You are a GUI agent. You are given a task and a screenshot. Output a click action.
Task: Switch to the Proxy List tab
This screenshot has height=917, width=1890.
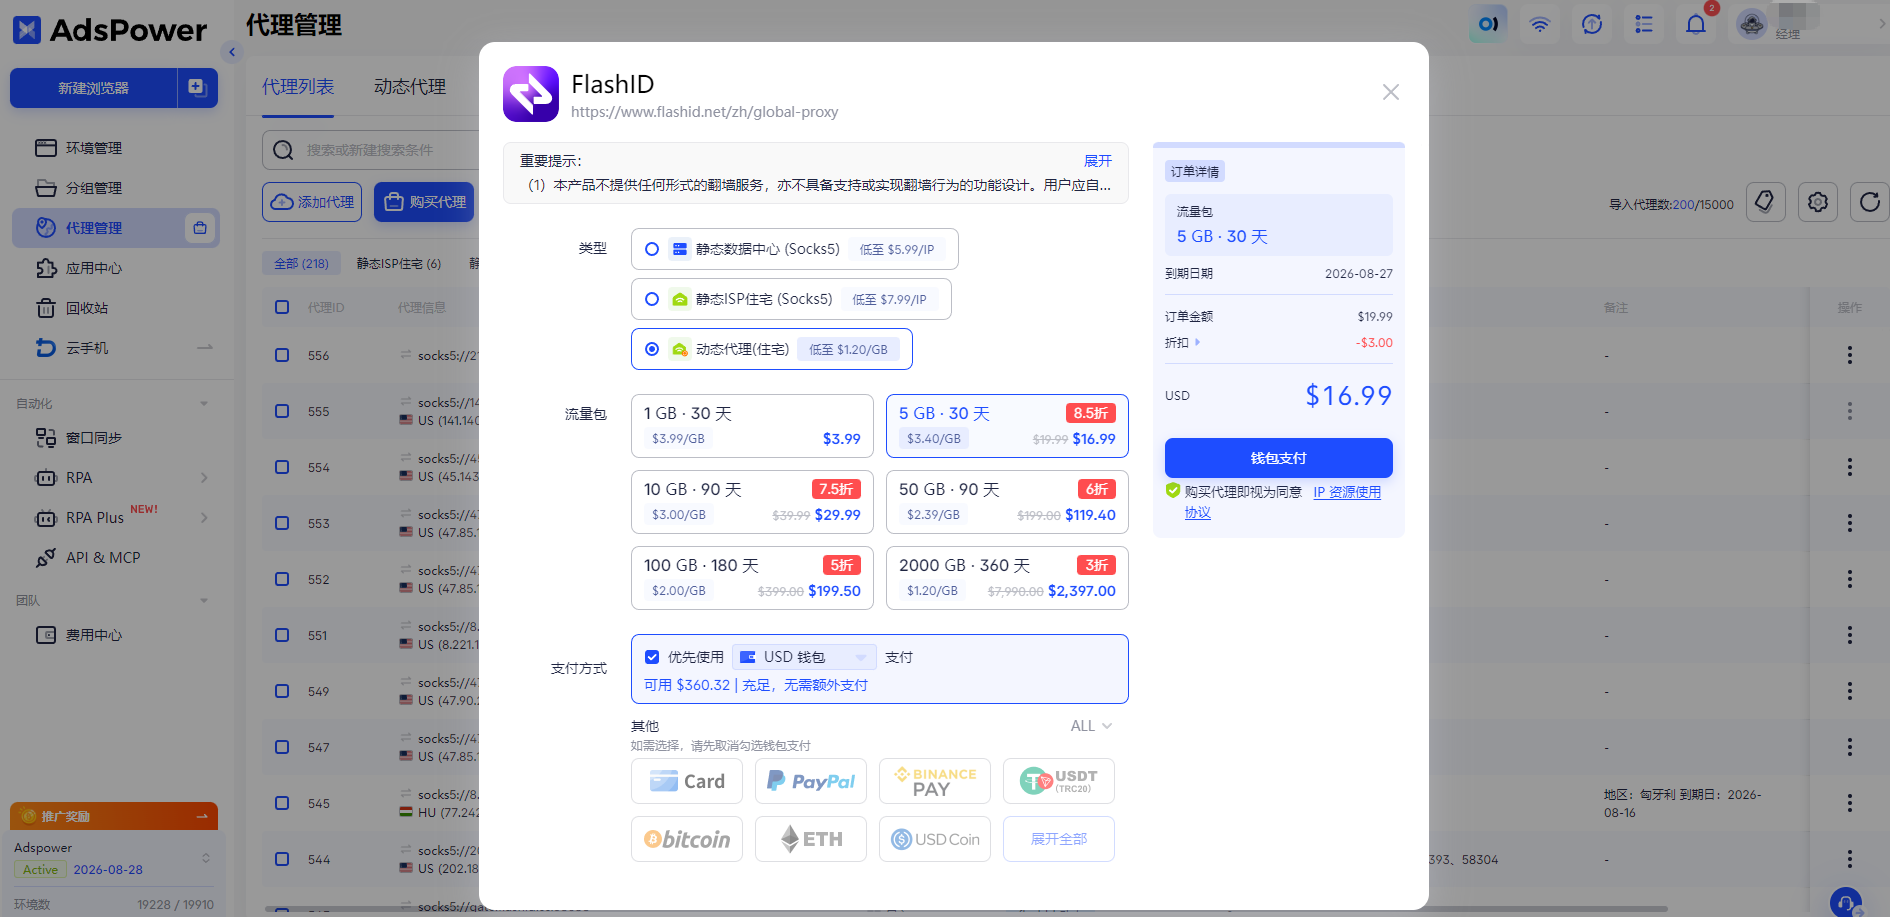point(298,87)
